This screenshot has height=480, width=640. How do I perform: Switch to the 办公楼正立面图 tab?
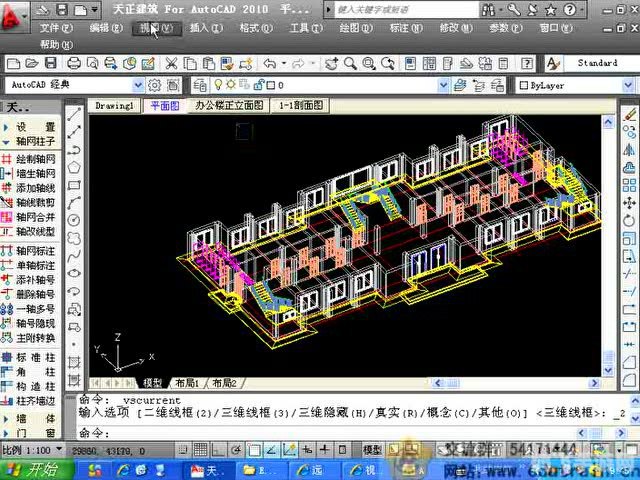click(229, 105)
